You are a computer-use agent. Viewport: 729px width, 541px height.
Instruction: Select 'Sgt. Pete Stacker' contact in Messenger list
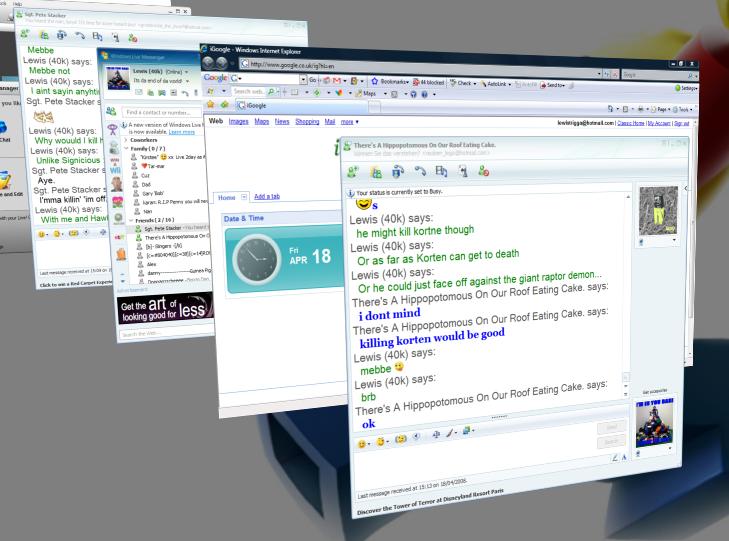[x=170, y=228]
